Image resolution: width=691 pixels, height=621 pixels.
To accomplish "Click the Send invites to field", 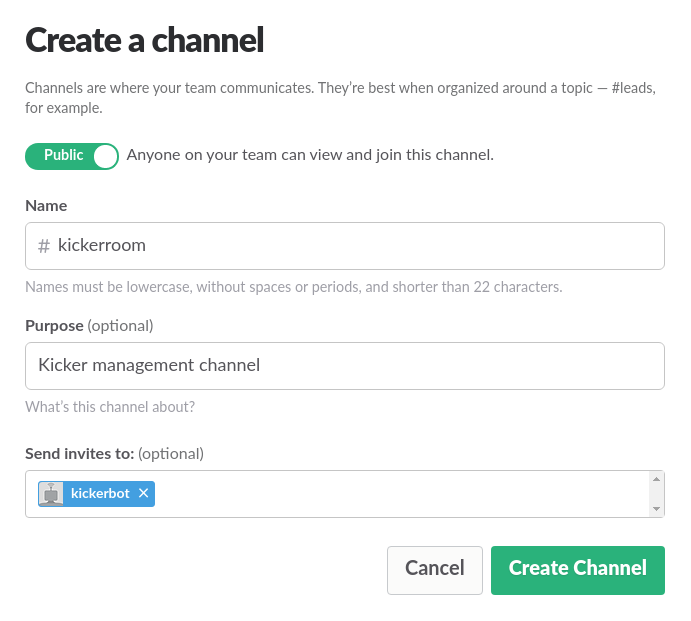I will click(345, 494).
